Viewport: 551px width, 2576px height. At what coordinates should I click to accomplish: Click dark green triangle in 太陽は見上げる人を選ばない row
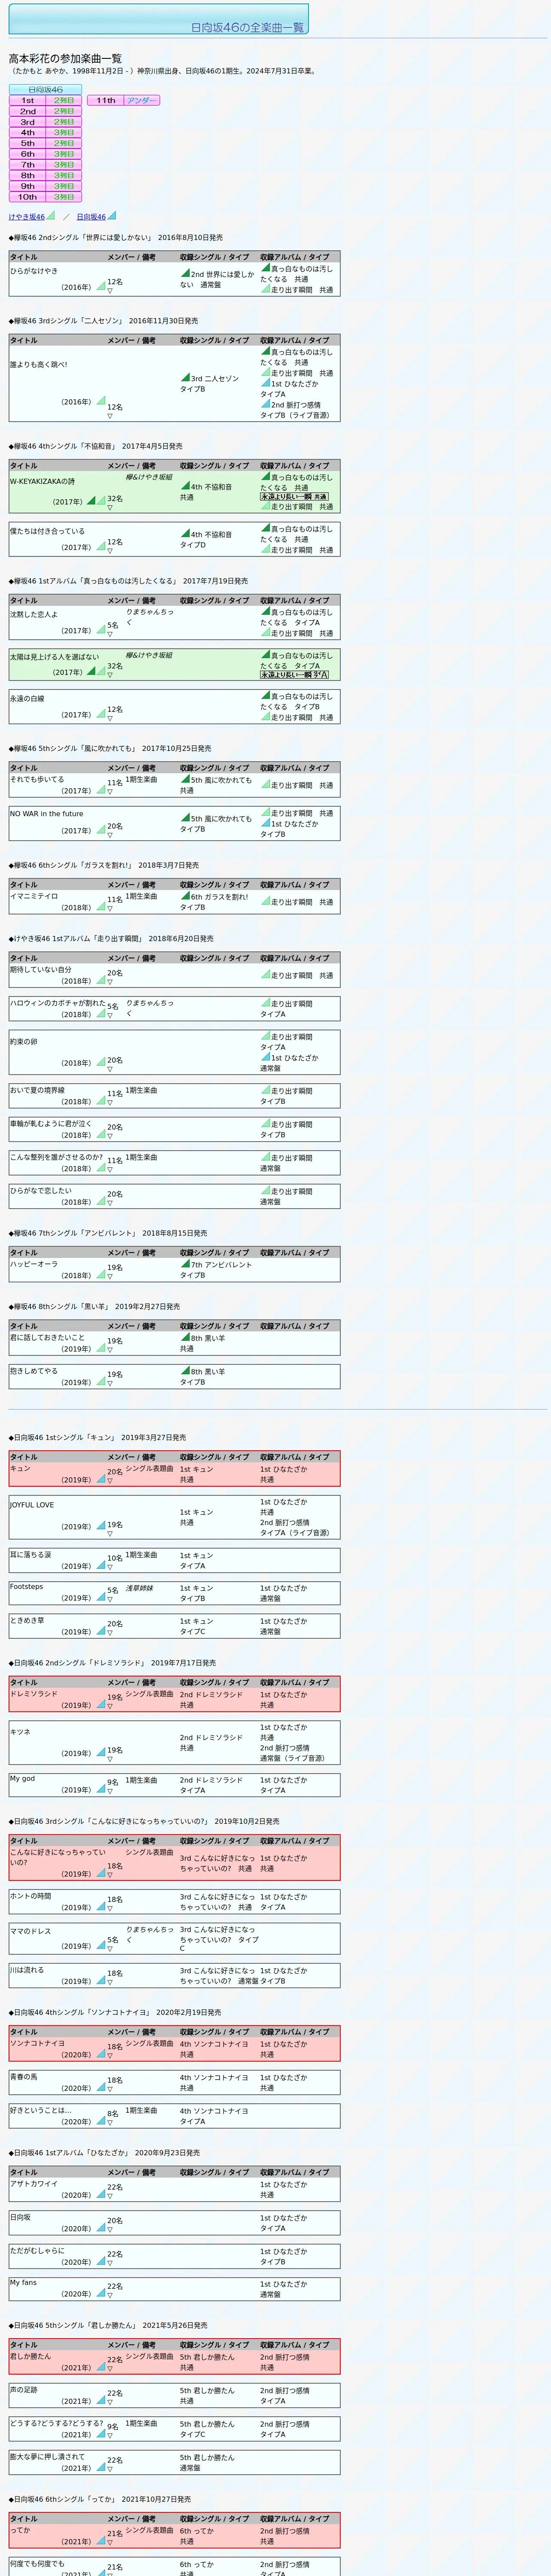coord(91,671)
